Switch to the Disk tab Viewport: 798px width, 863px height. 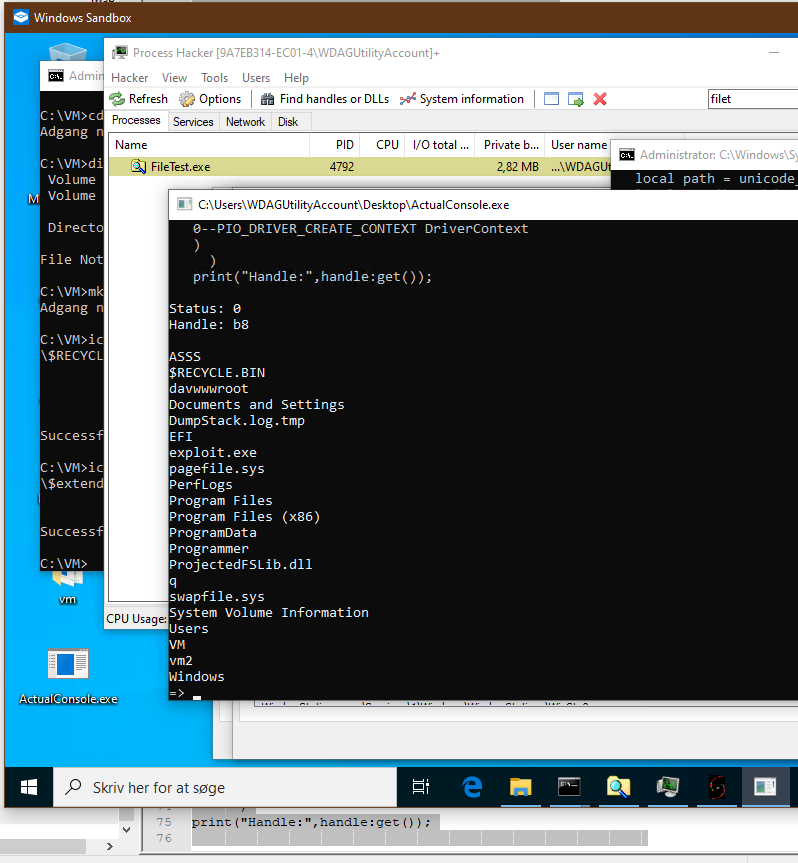point(288,122)
